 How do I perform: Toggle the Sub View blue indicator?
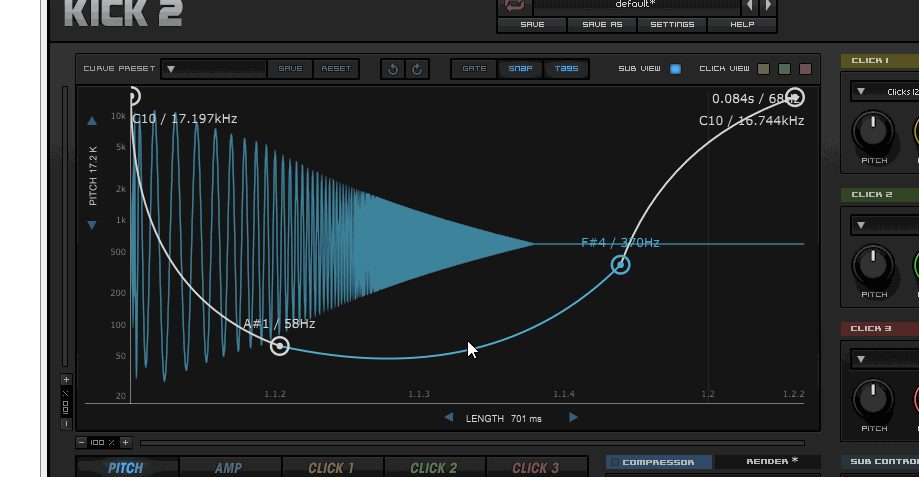tap(675, 69)
